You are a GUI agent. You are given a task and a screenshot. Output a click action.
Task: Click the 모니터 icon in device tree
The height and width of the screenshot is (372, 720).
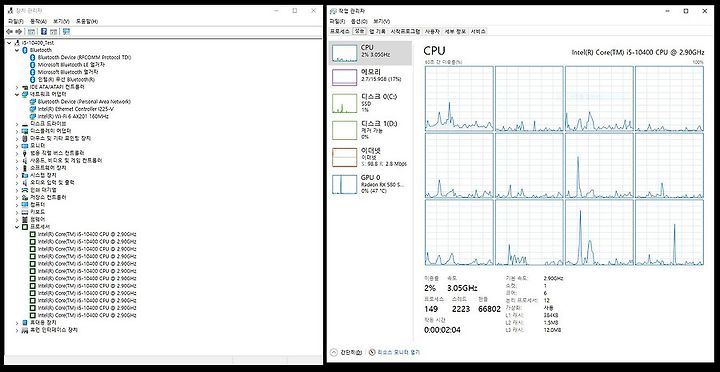tap(25, 146)
